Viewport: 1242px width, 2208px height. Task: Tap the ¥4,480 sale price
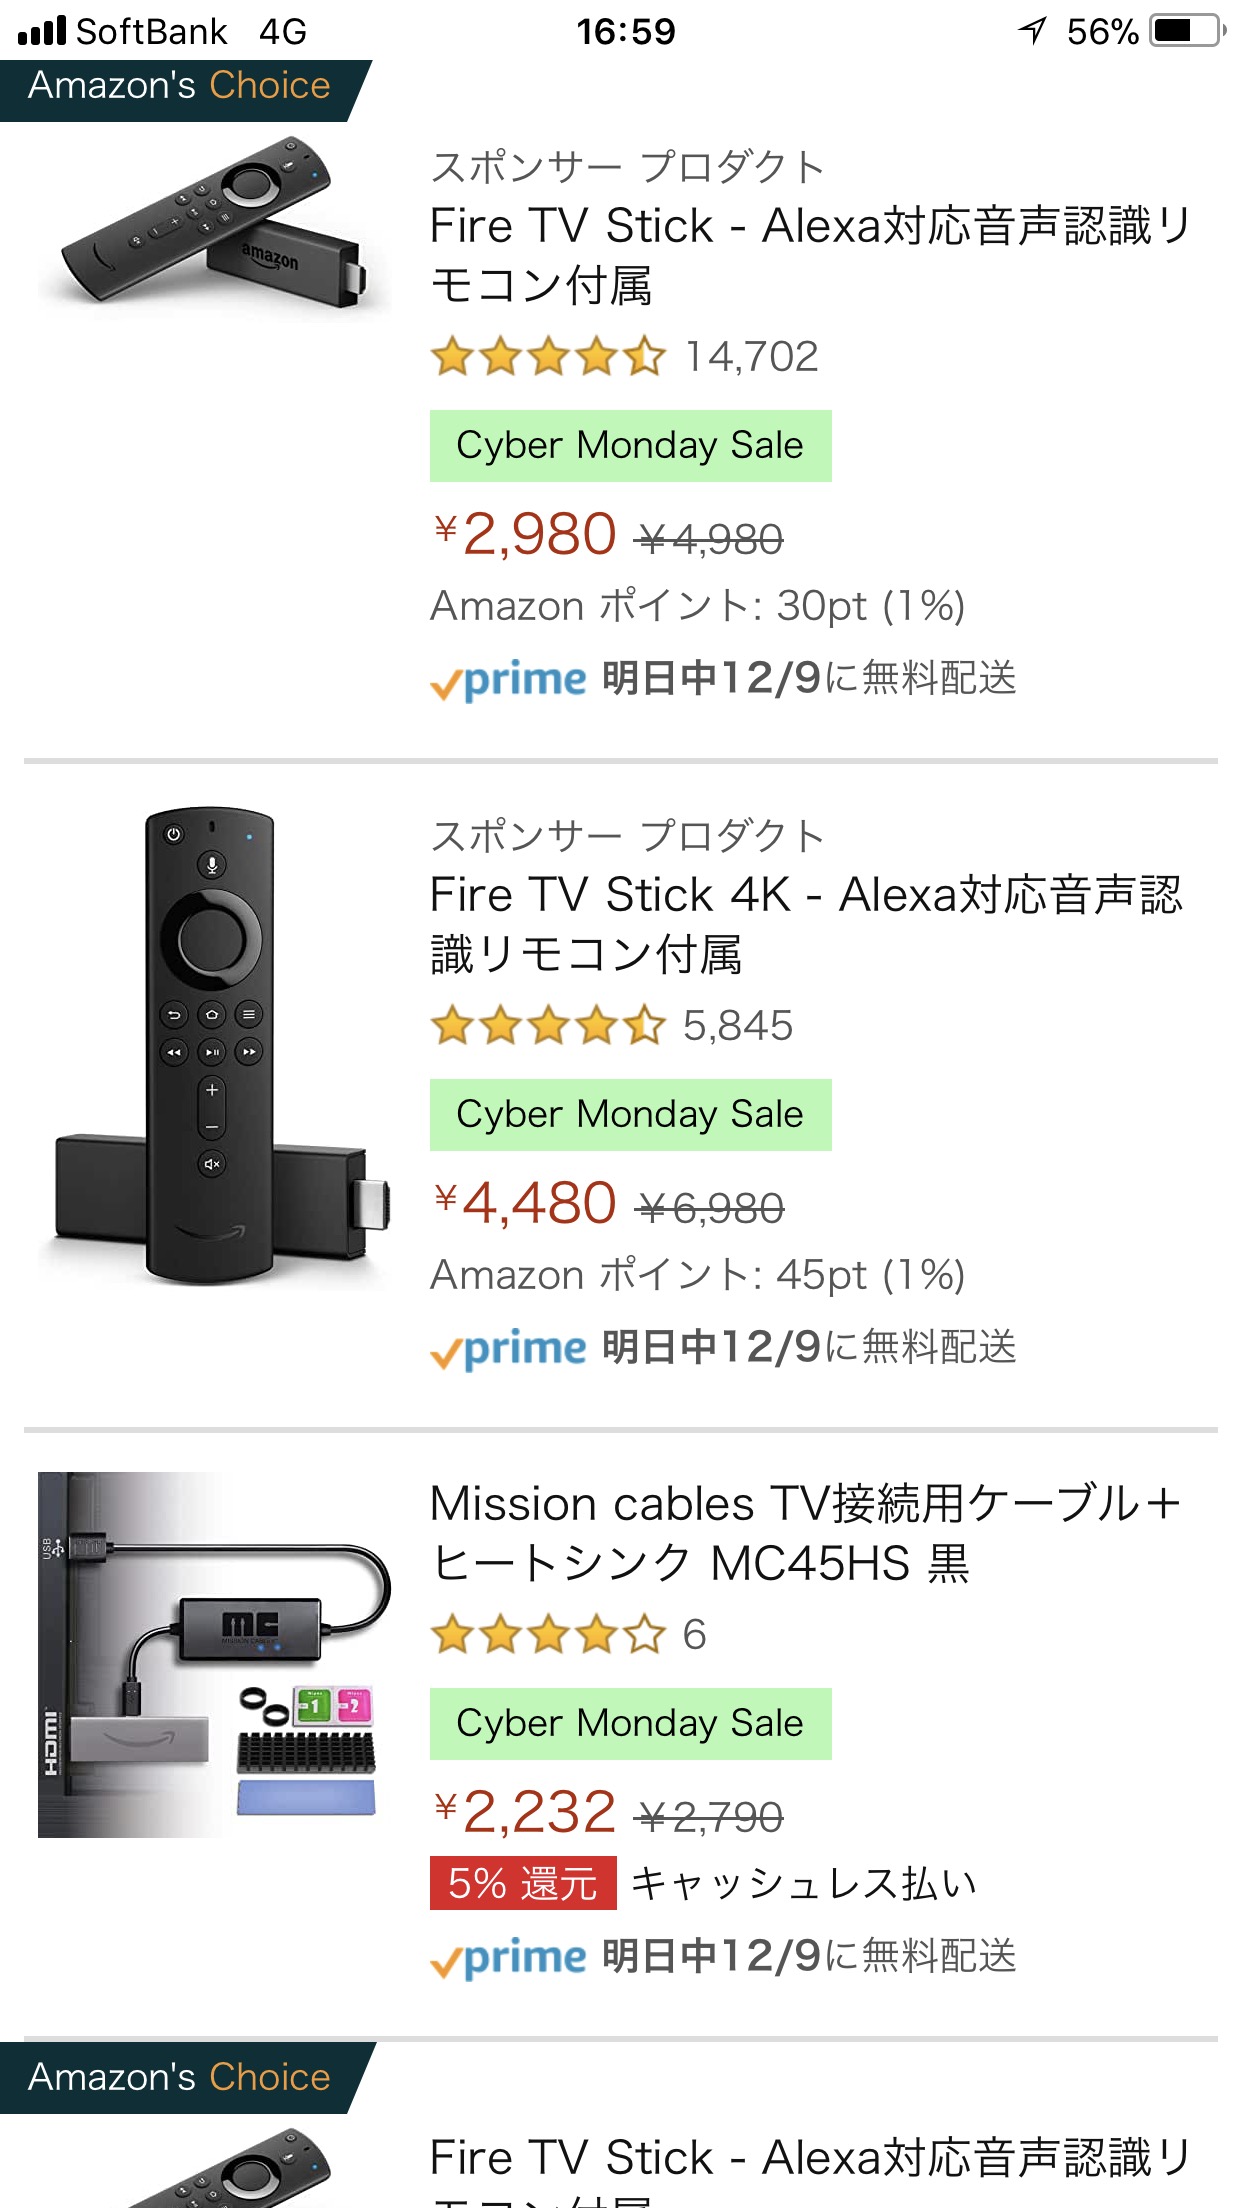pos(526,1203)
